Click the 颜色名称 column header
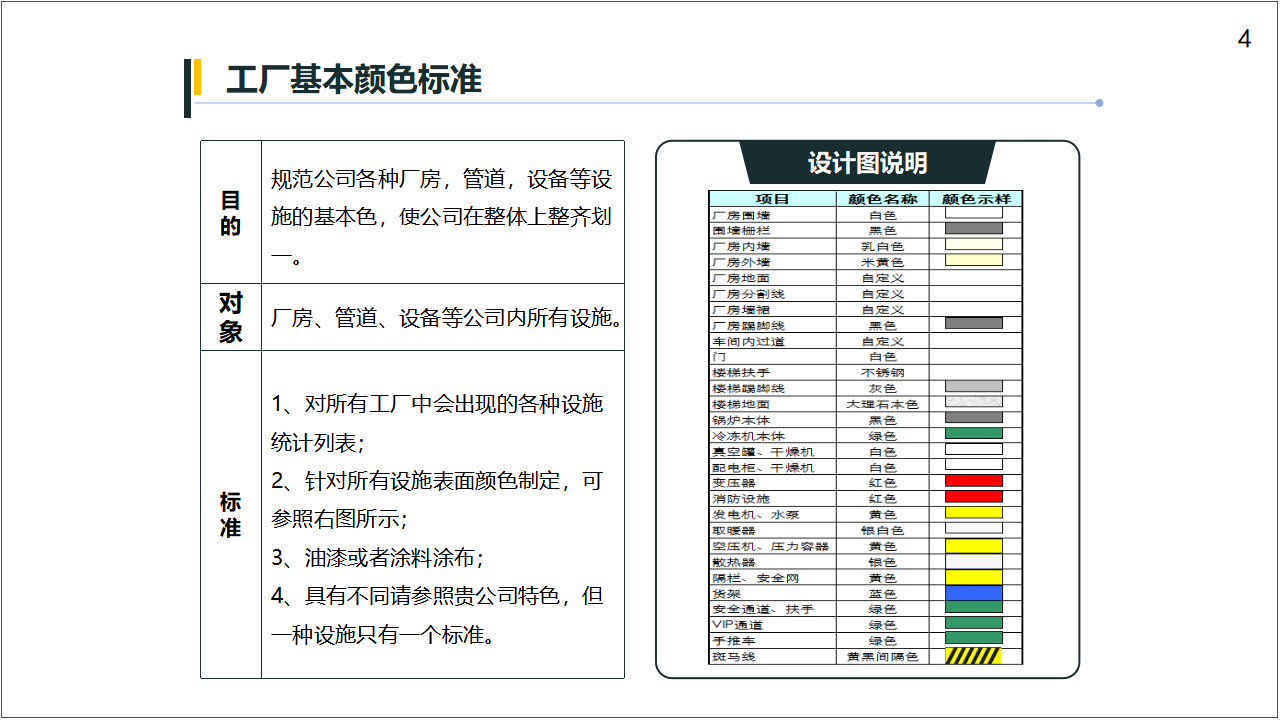The height and width of the screenshot is (720, 1280). coord(882,199)
